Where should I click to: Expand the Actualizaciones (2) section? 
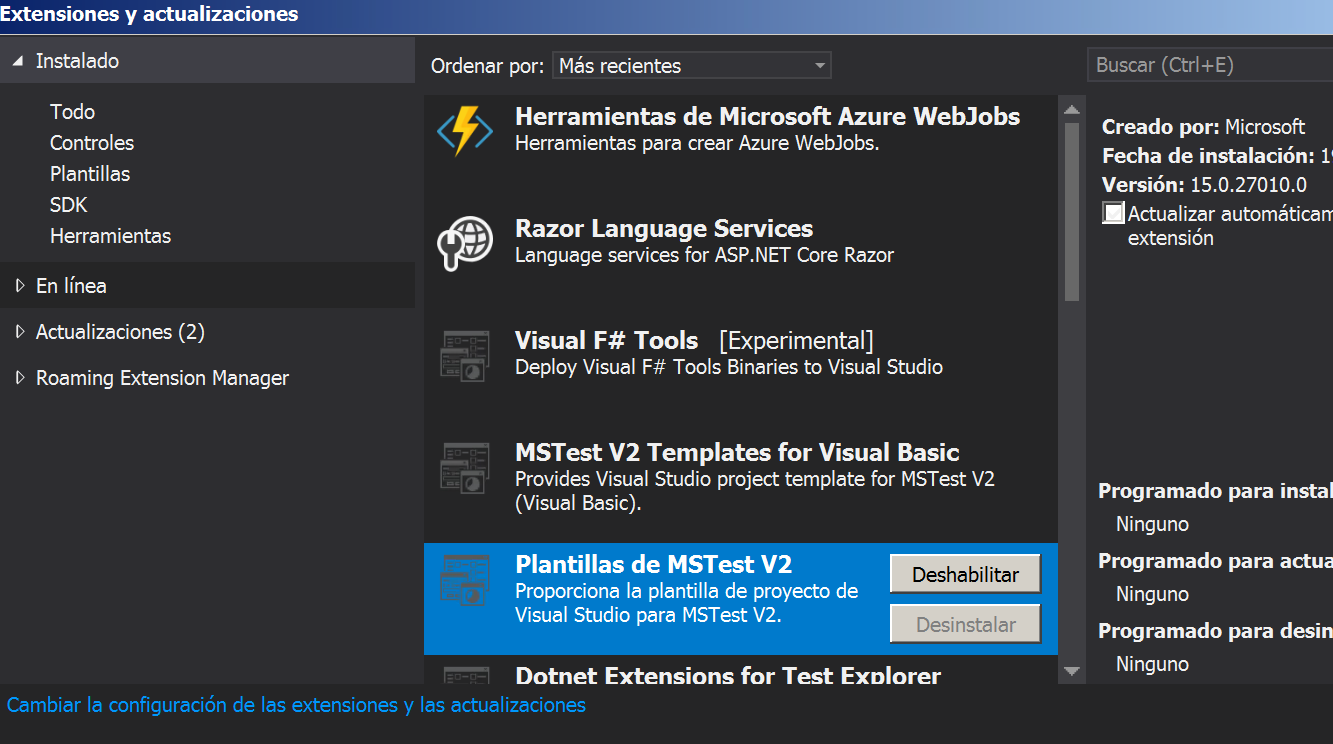pos(19,332)
